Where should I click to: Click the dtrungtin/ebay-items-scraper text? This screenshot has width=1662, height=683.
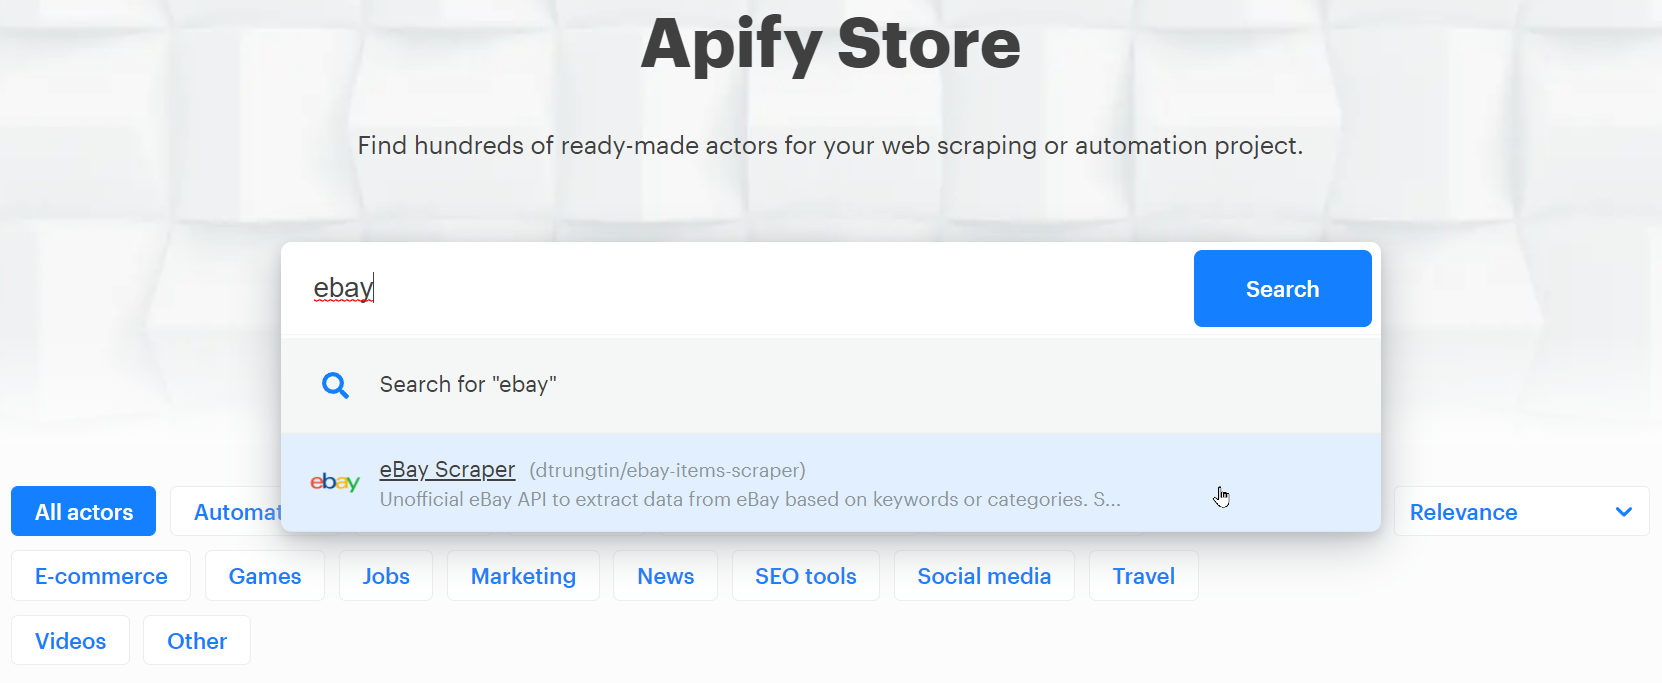point(667,470)
